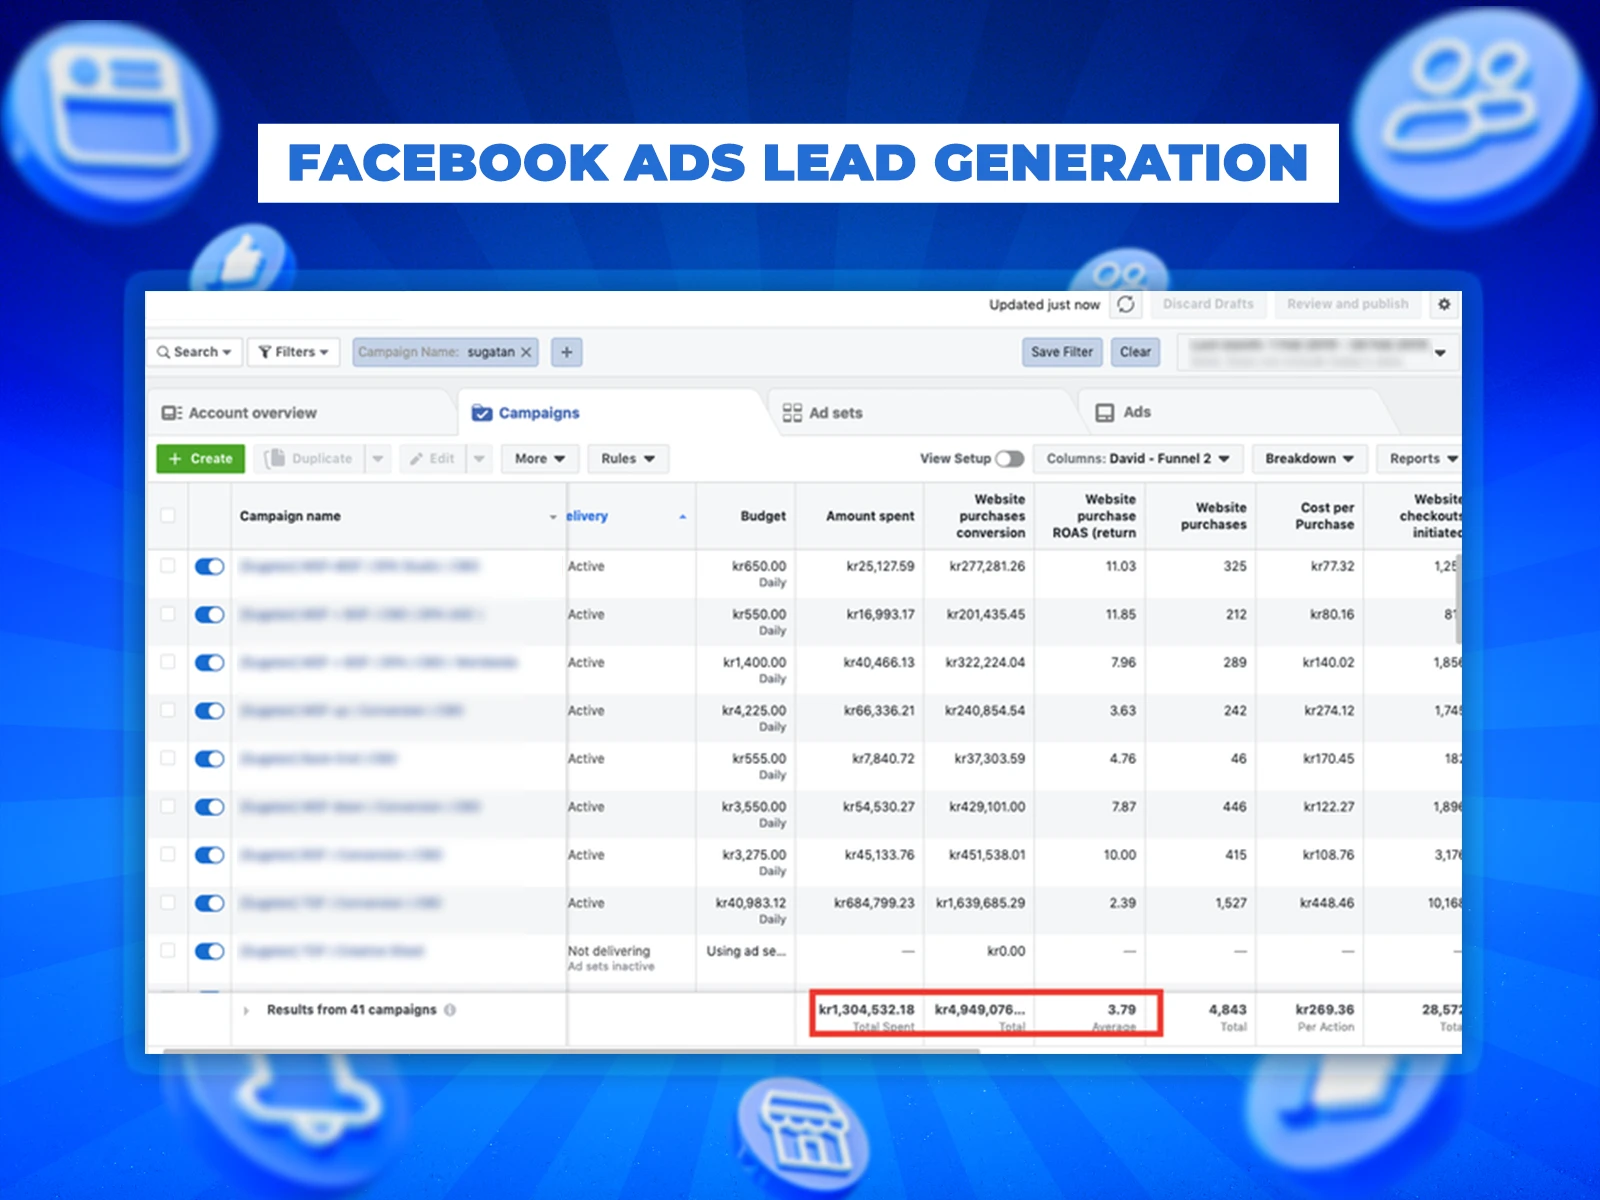
Task: Switch to the Ad sets tab
Action: pyautogui.click(x=823, y=413)
